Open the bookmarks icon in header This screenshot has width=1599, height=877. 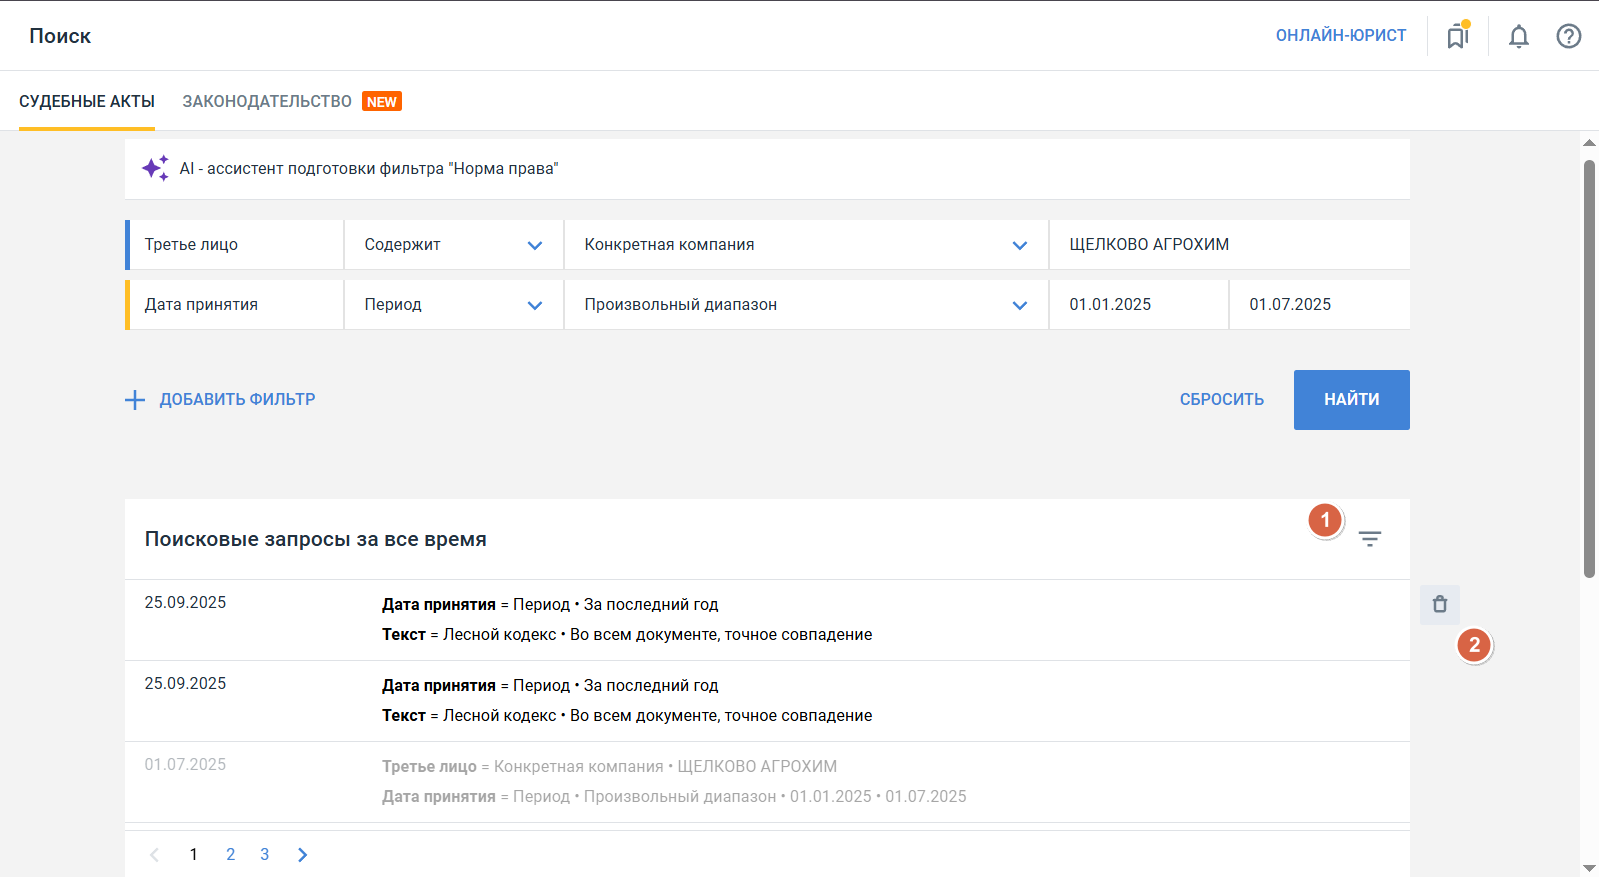(x=1457, y=37)
